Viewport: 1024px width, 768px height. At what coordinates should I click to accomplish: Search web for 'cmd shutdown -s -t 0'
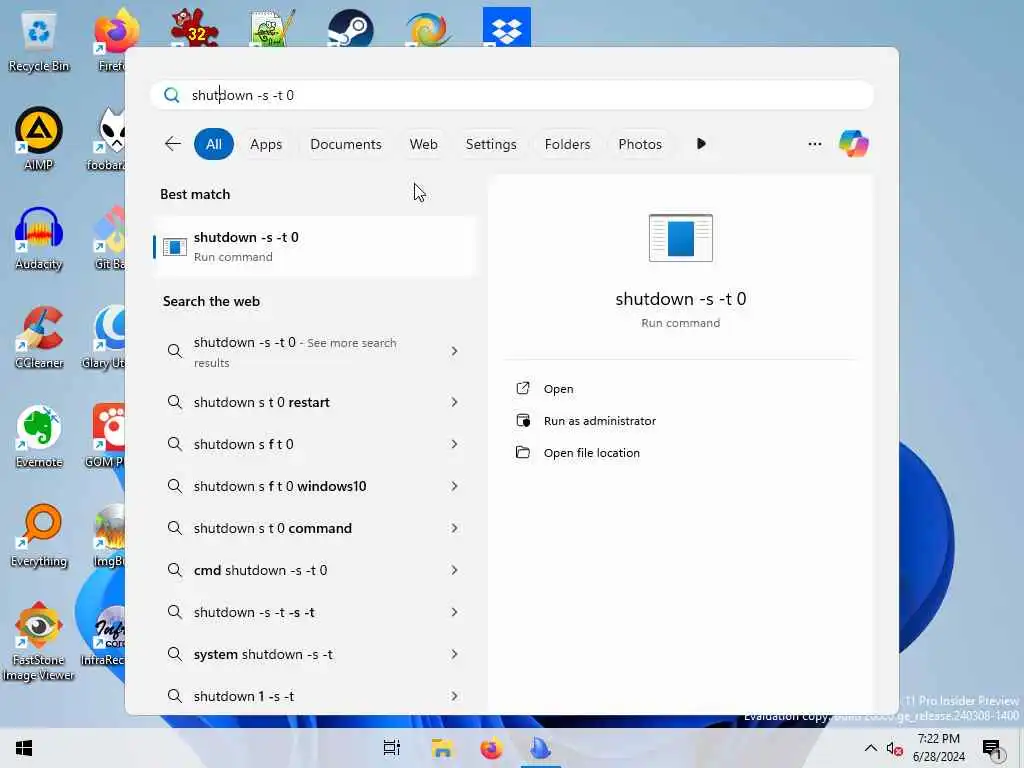click(x=315, y=570)
